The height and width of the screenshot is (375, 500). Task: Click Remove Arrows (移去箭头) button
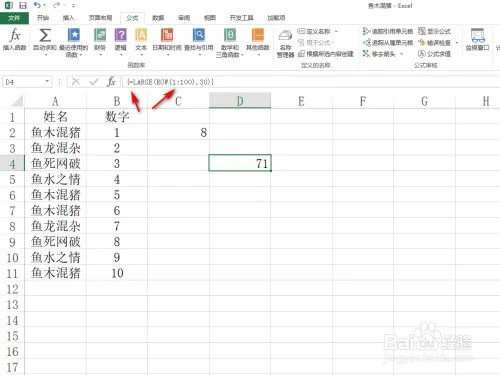point(379,54)
